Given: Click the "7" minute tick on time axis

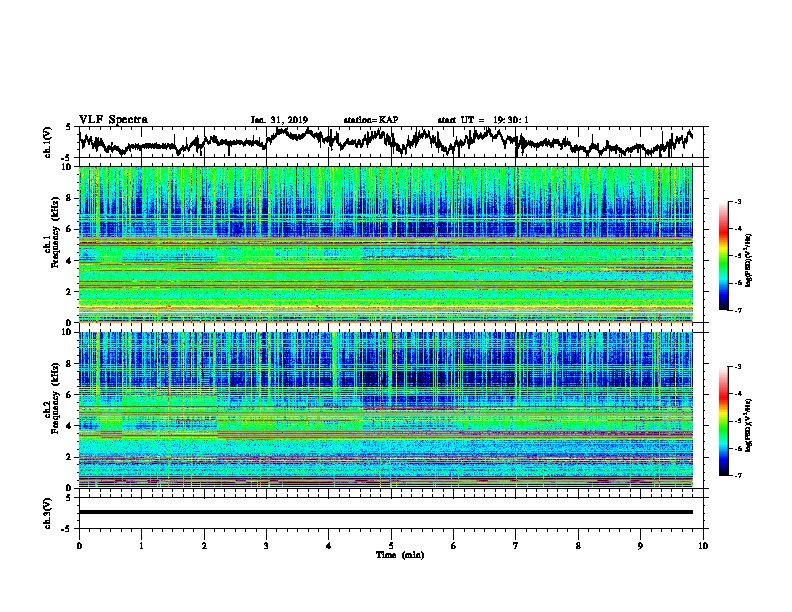Looking at the screenshot, I should pos(516,546).
